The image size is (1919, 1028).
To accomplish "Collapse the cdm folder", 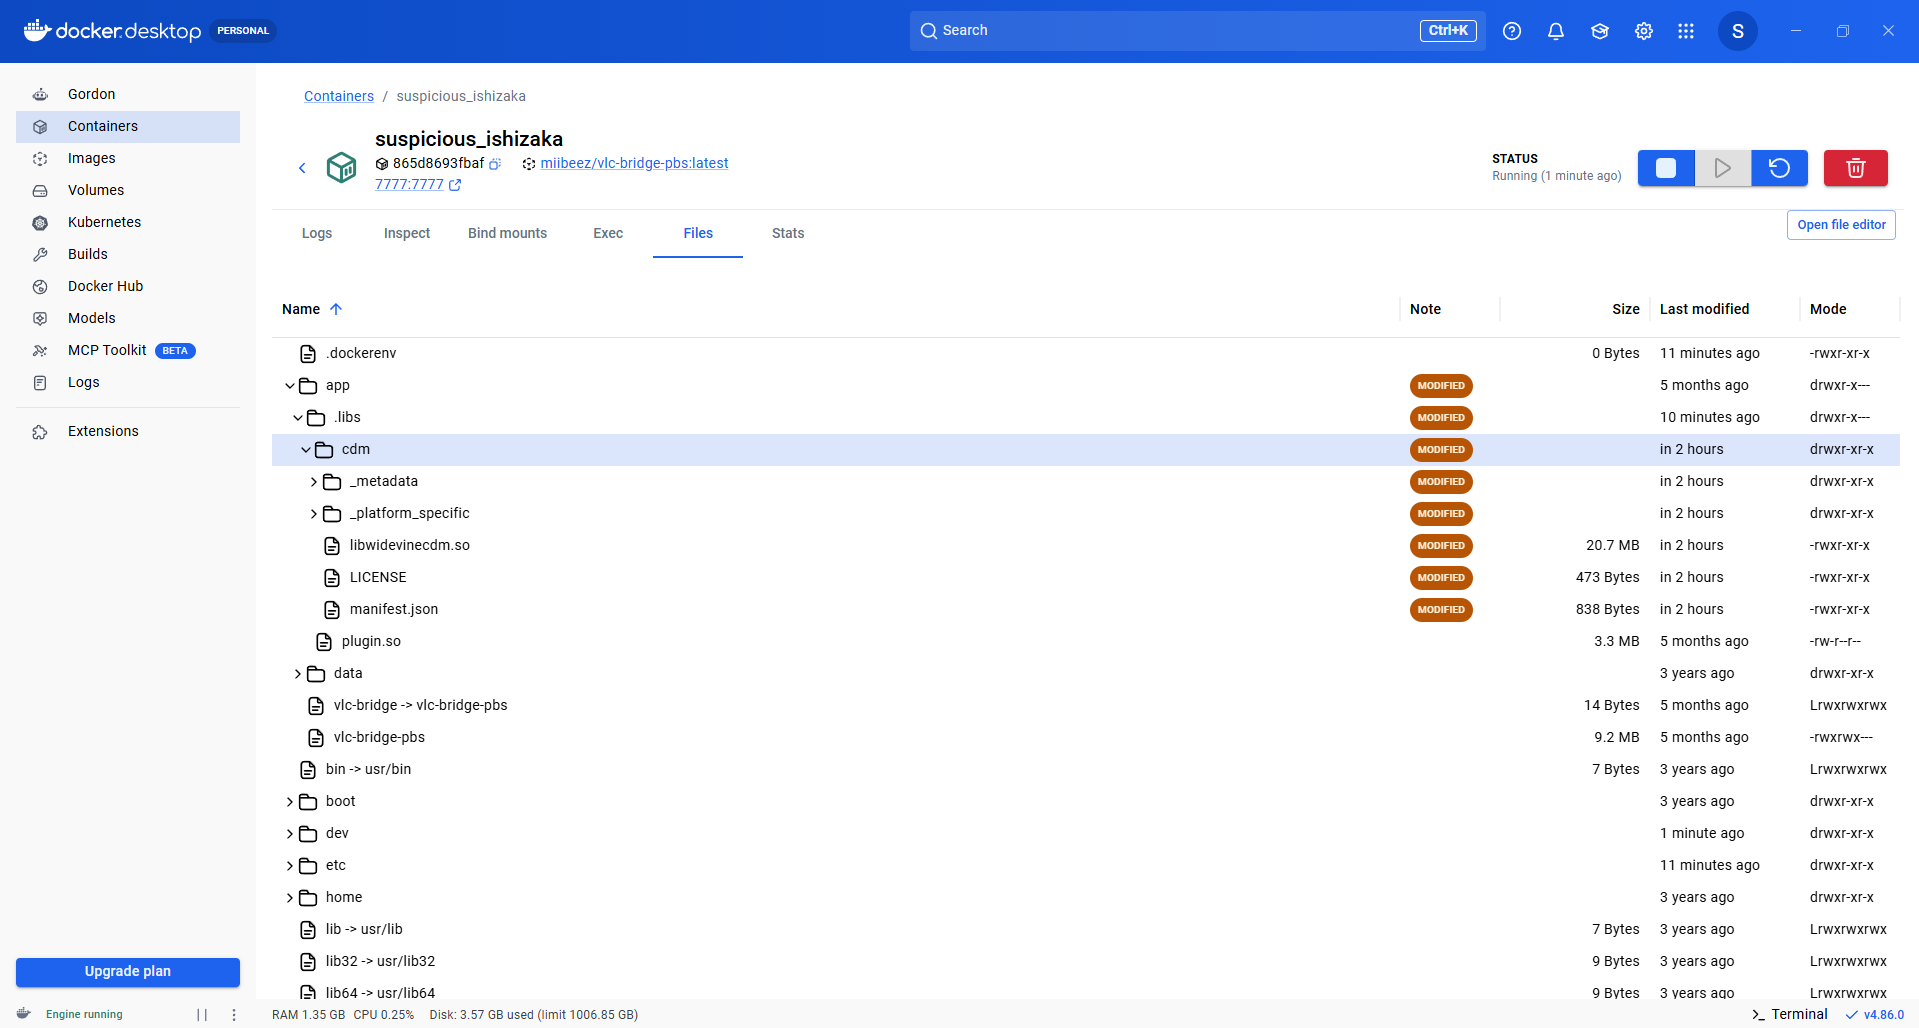I will [306, 450].
